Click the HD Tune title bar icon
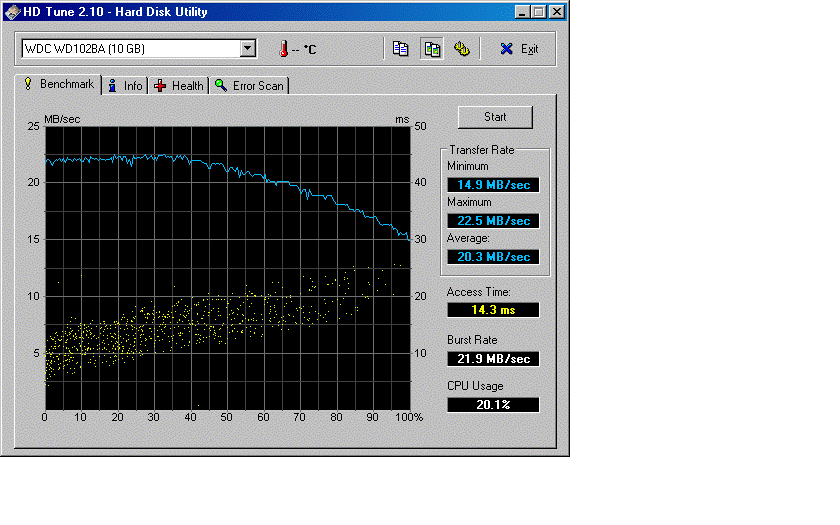Screen dimensions: 840x525 pyautogui.click(x=12, y=12)
